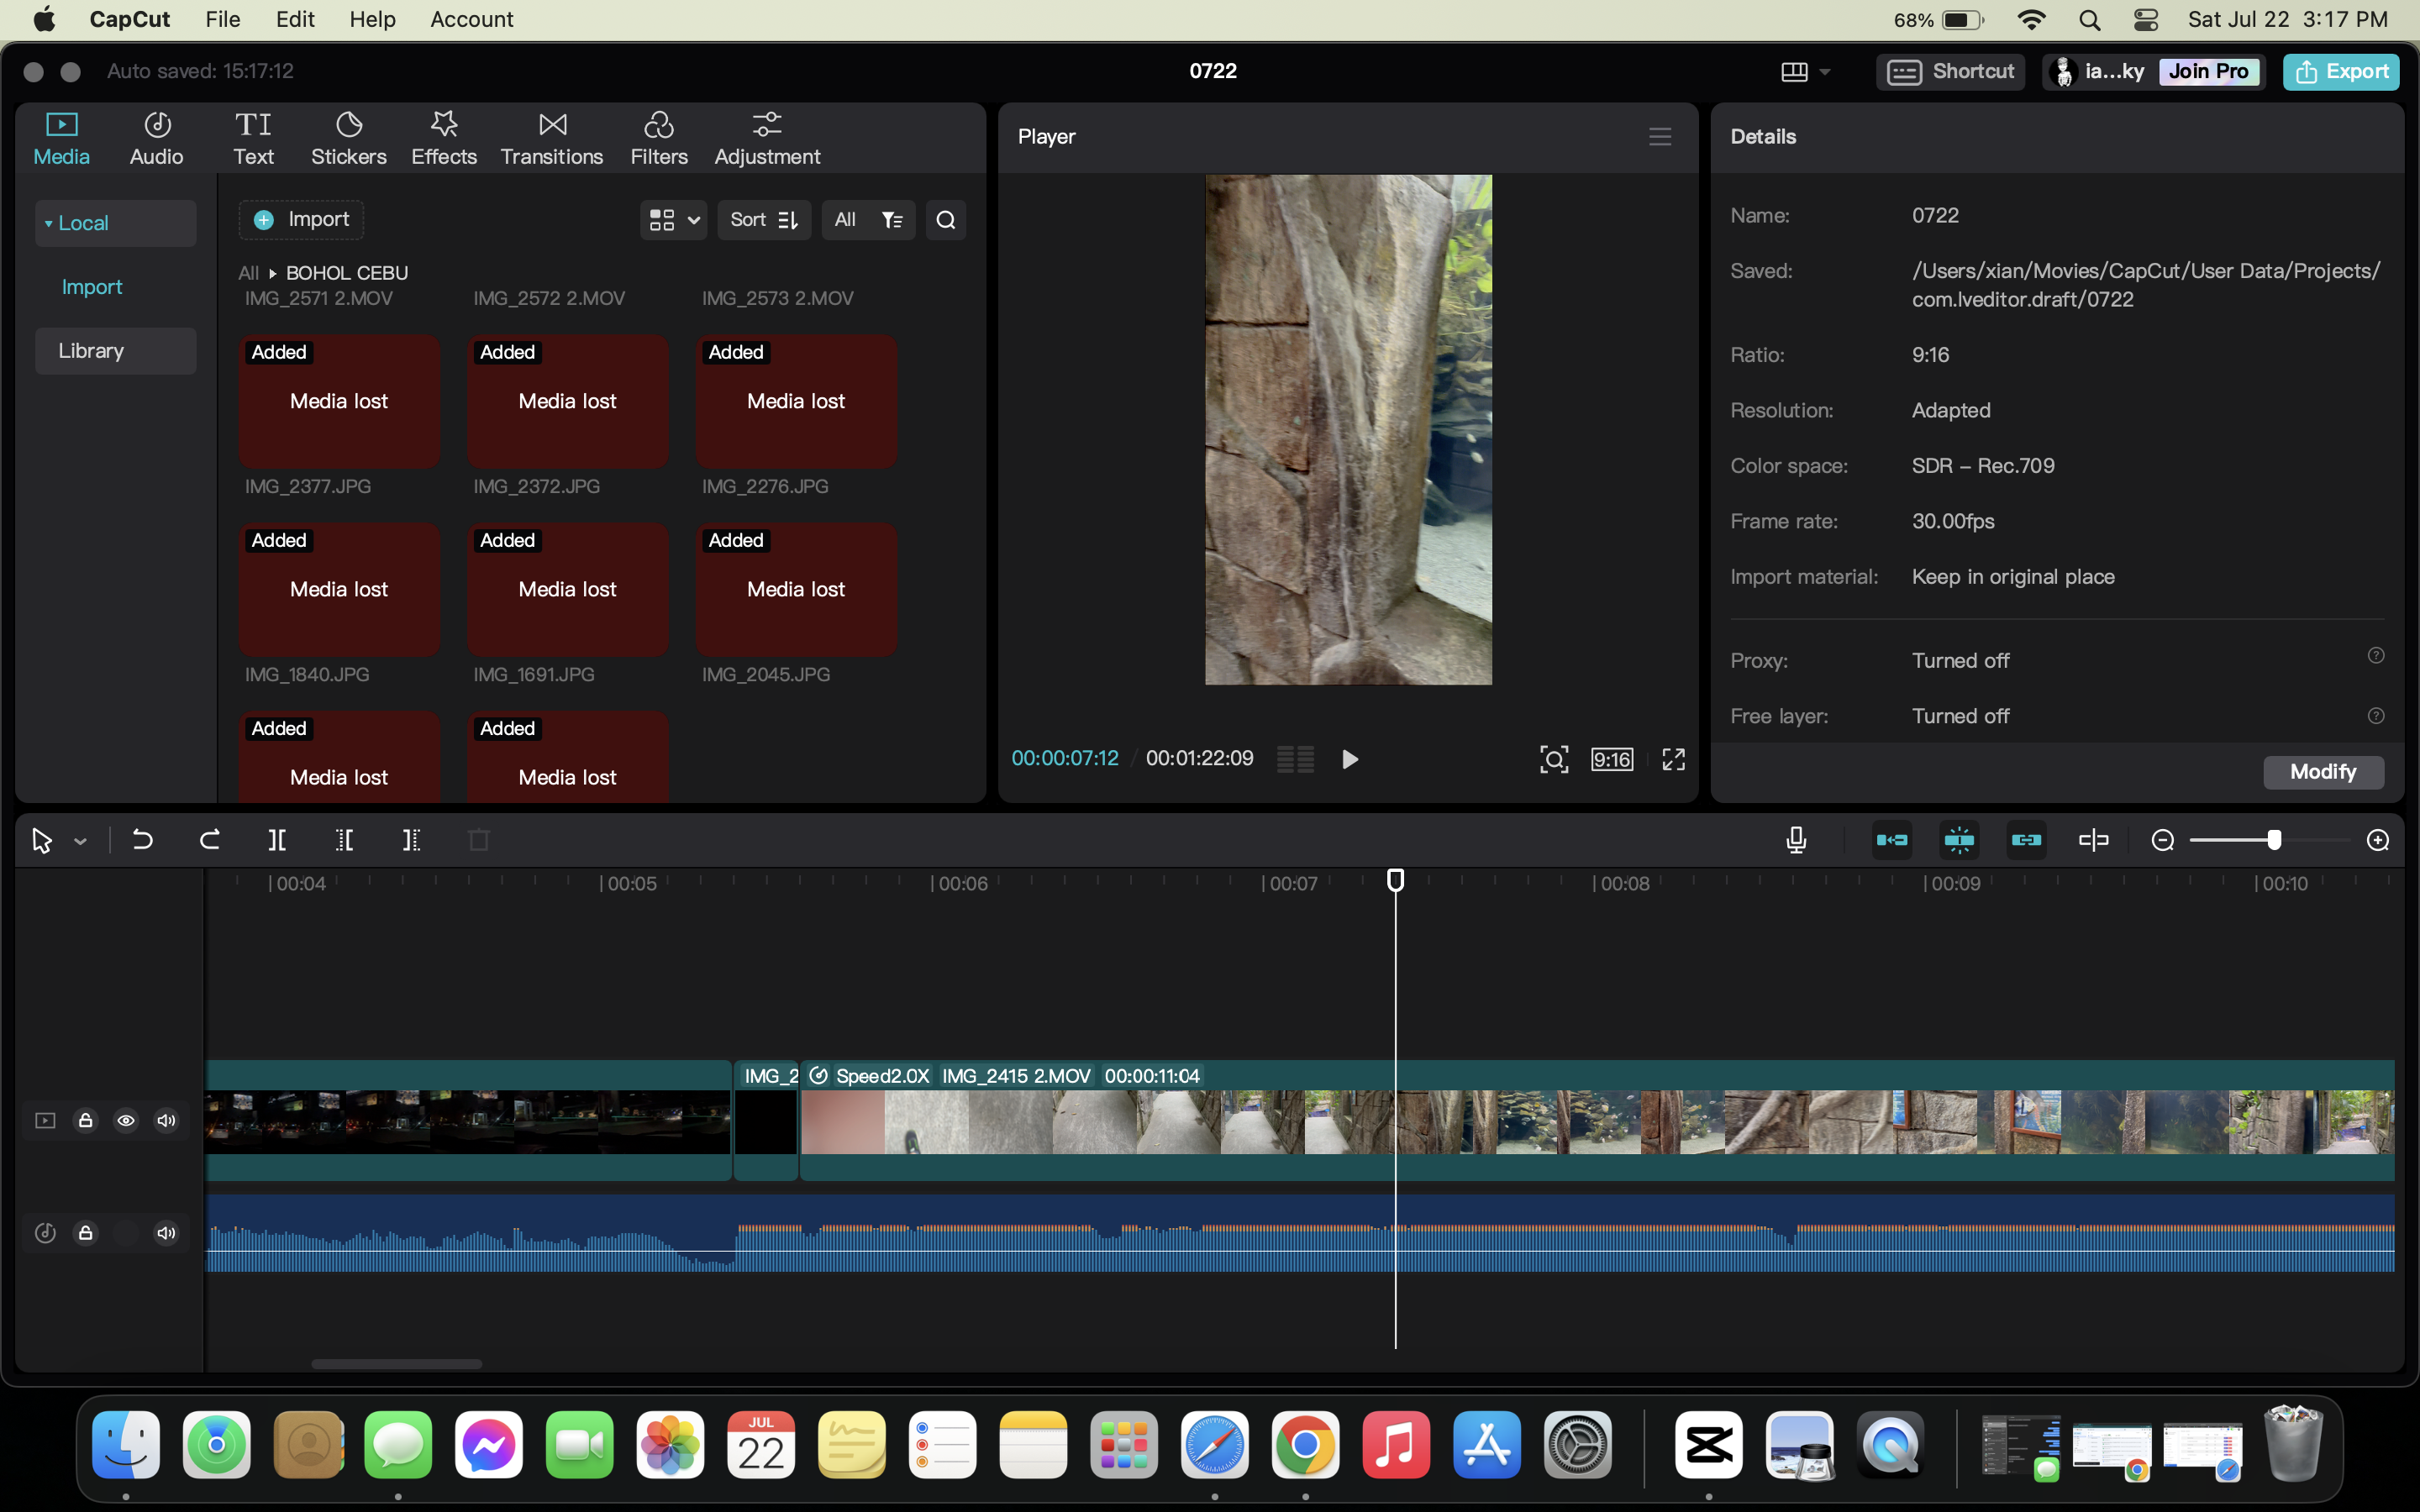Click the Undo arrow in timeline toolbar
This screenshot has height=1512, width=2420.
(143, 840)
